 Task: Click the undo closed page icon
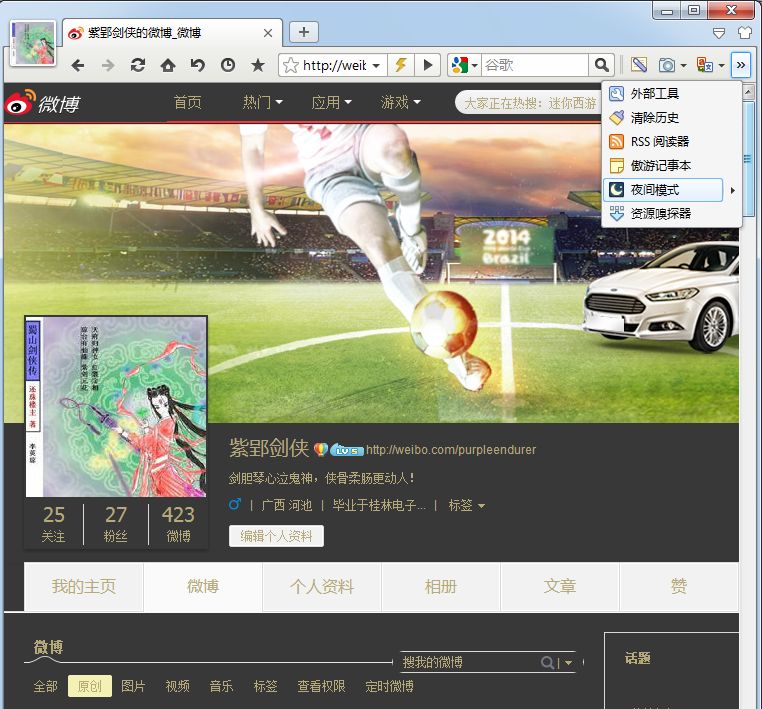tap(198, 65)
